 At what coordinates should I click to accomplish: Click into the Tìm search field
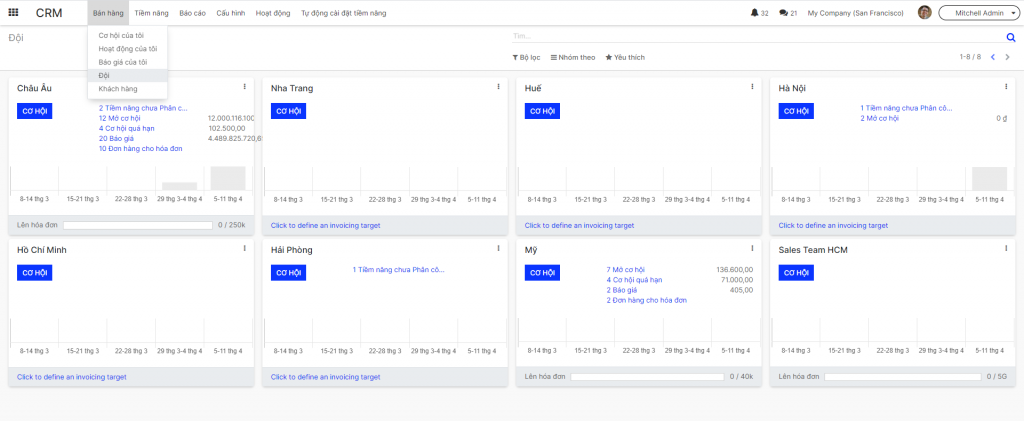pos(758,37)
